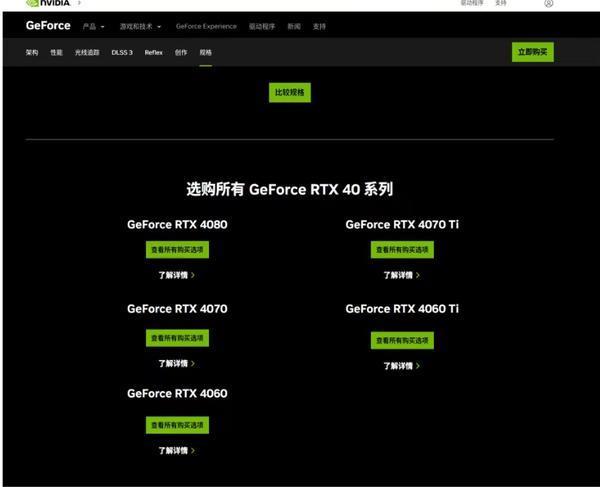The width and height of the screenshot is (600, 487).
Task: Click the 选购所有 GeForce RTX 40 系列 title
Action: point(290,189)
